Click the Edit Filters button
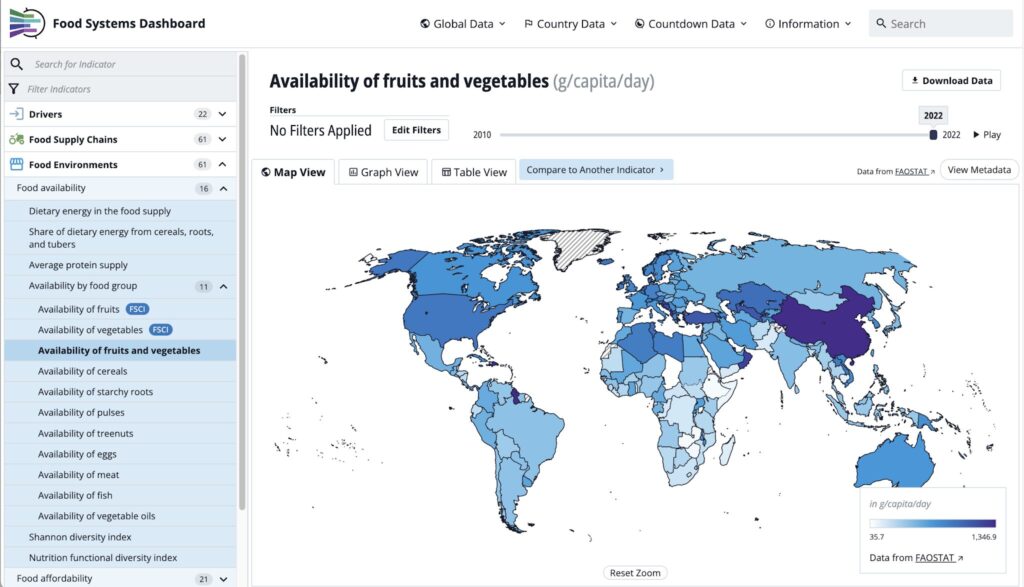This screenshot has height=587, width=1024. click(416, 130)
